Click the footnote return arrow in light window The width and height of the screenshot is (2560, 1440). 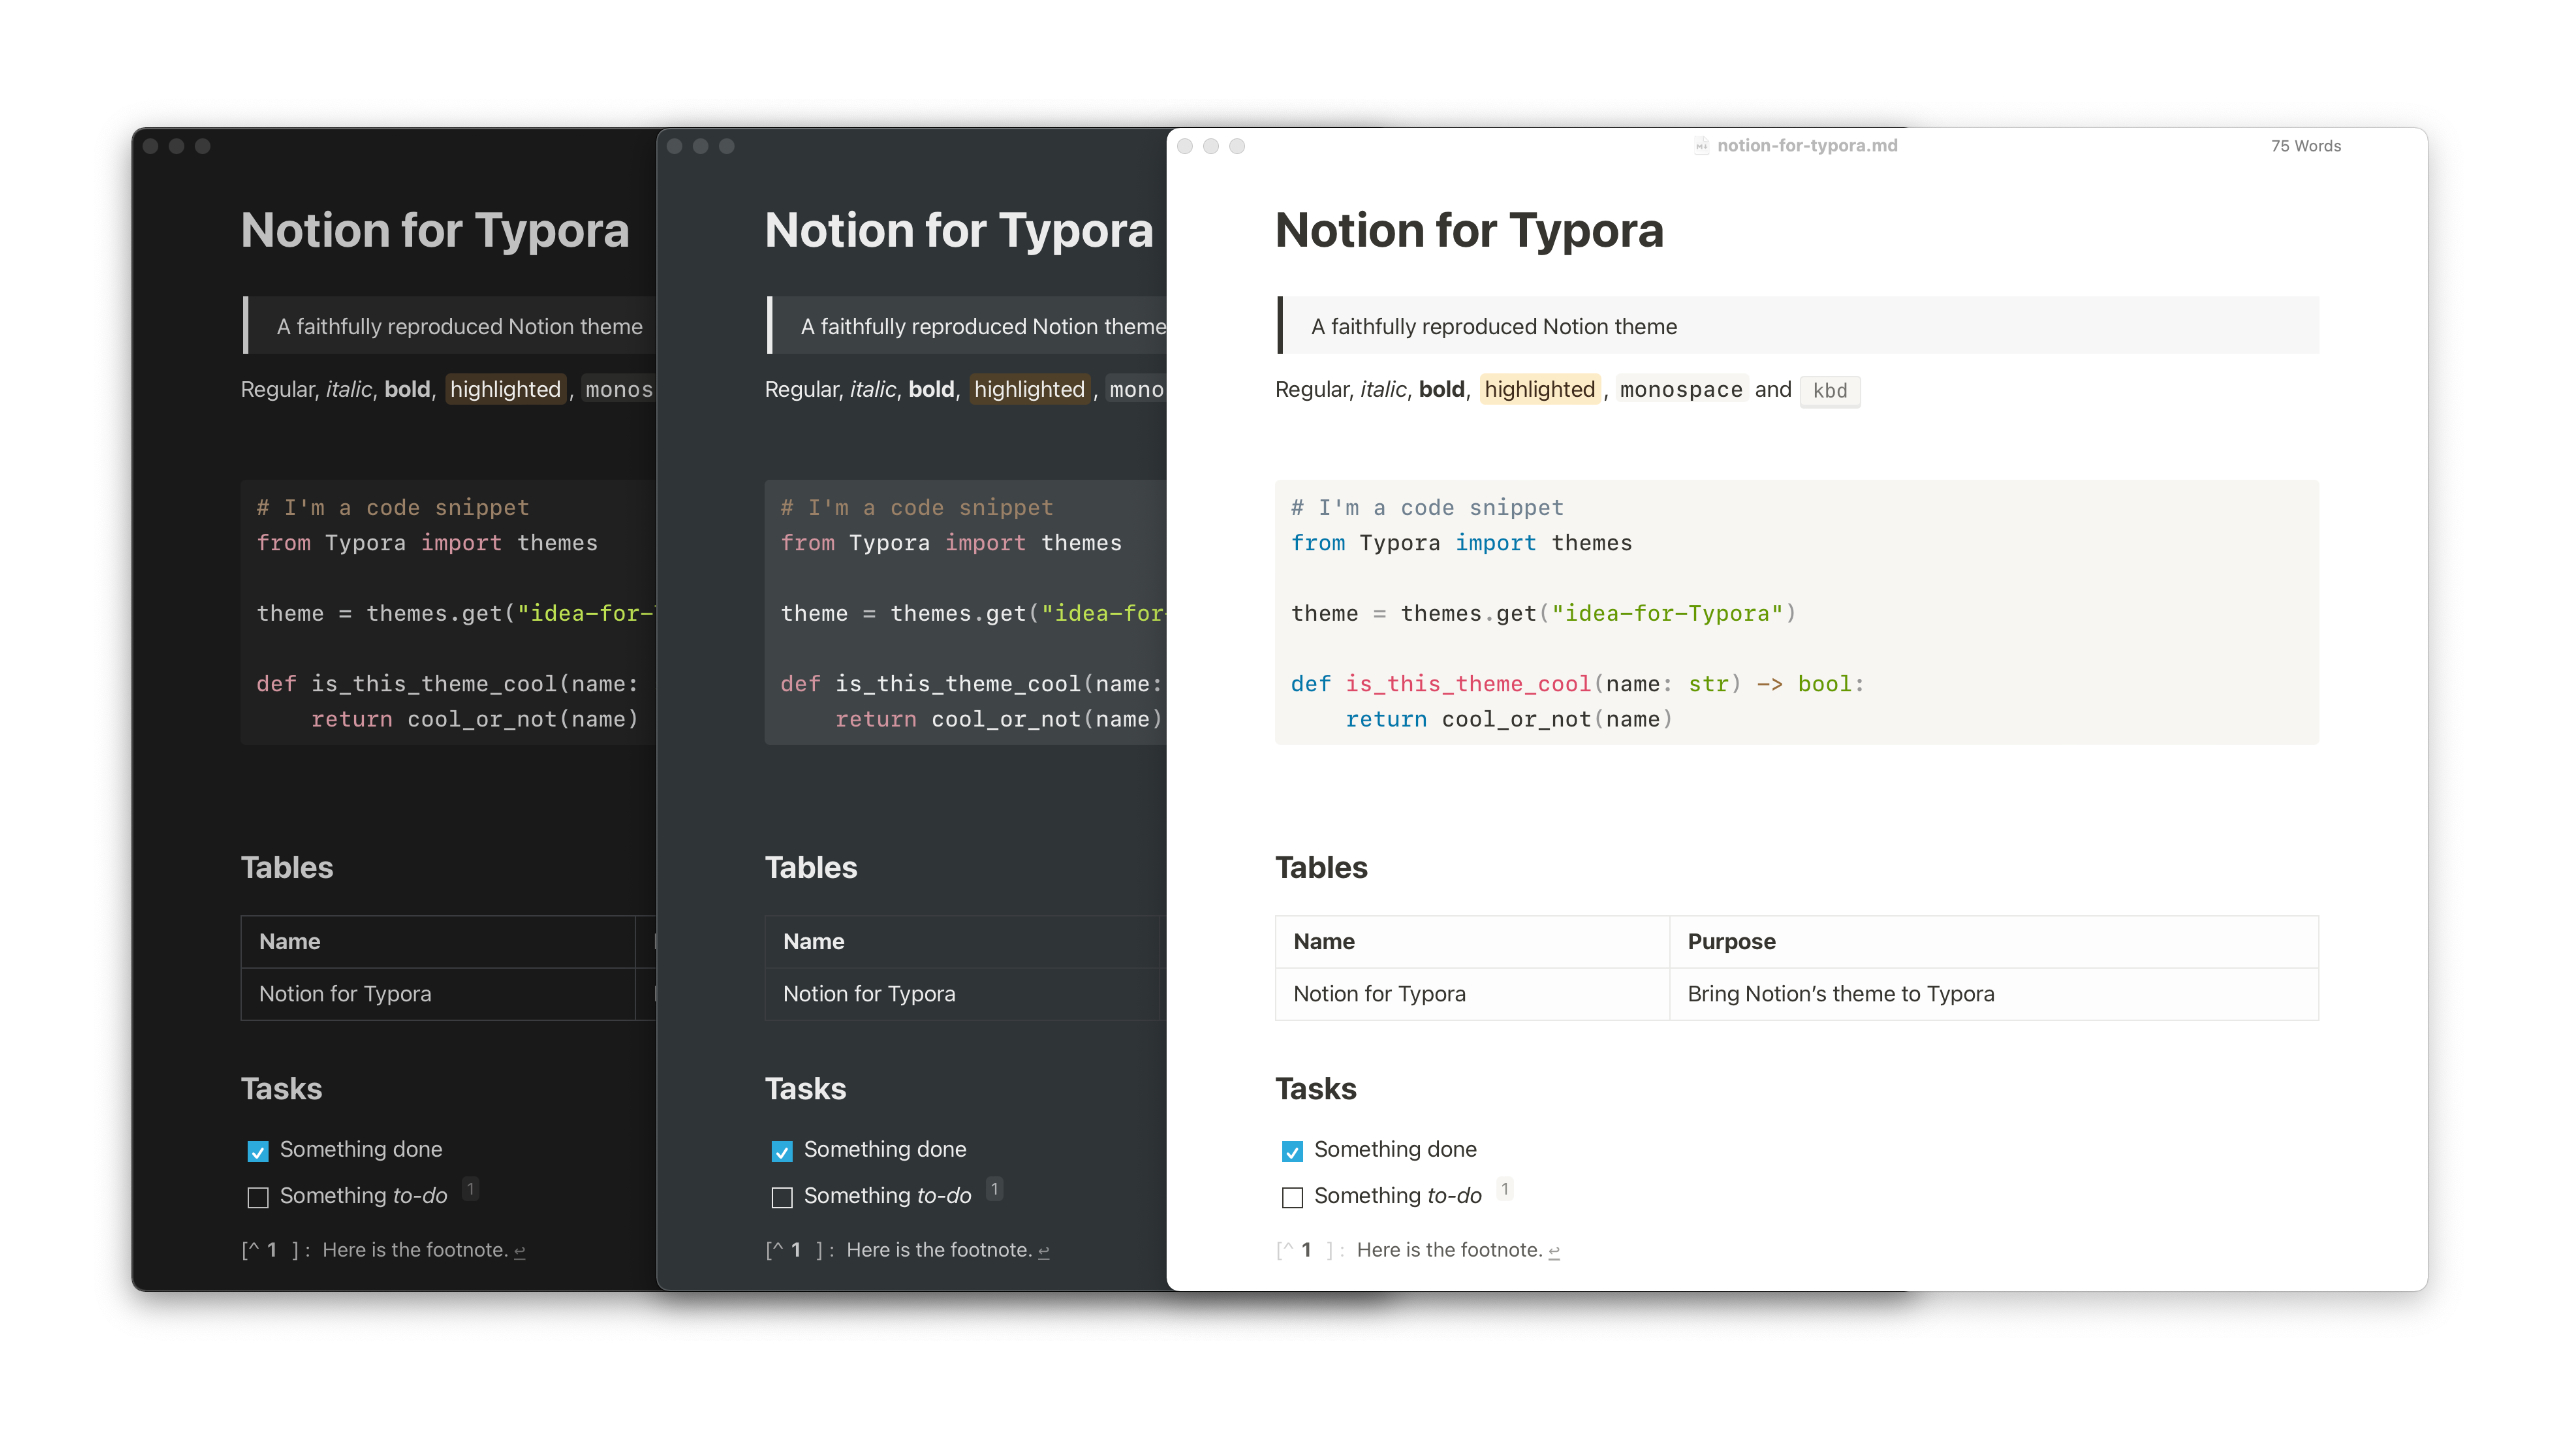[1554, 1251]
